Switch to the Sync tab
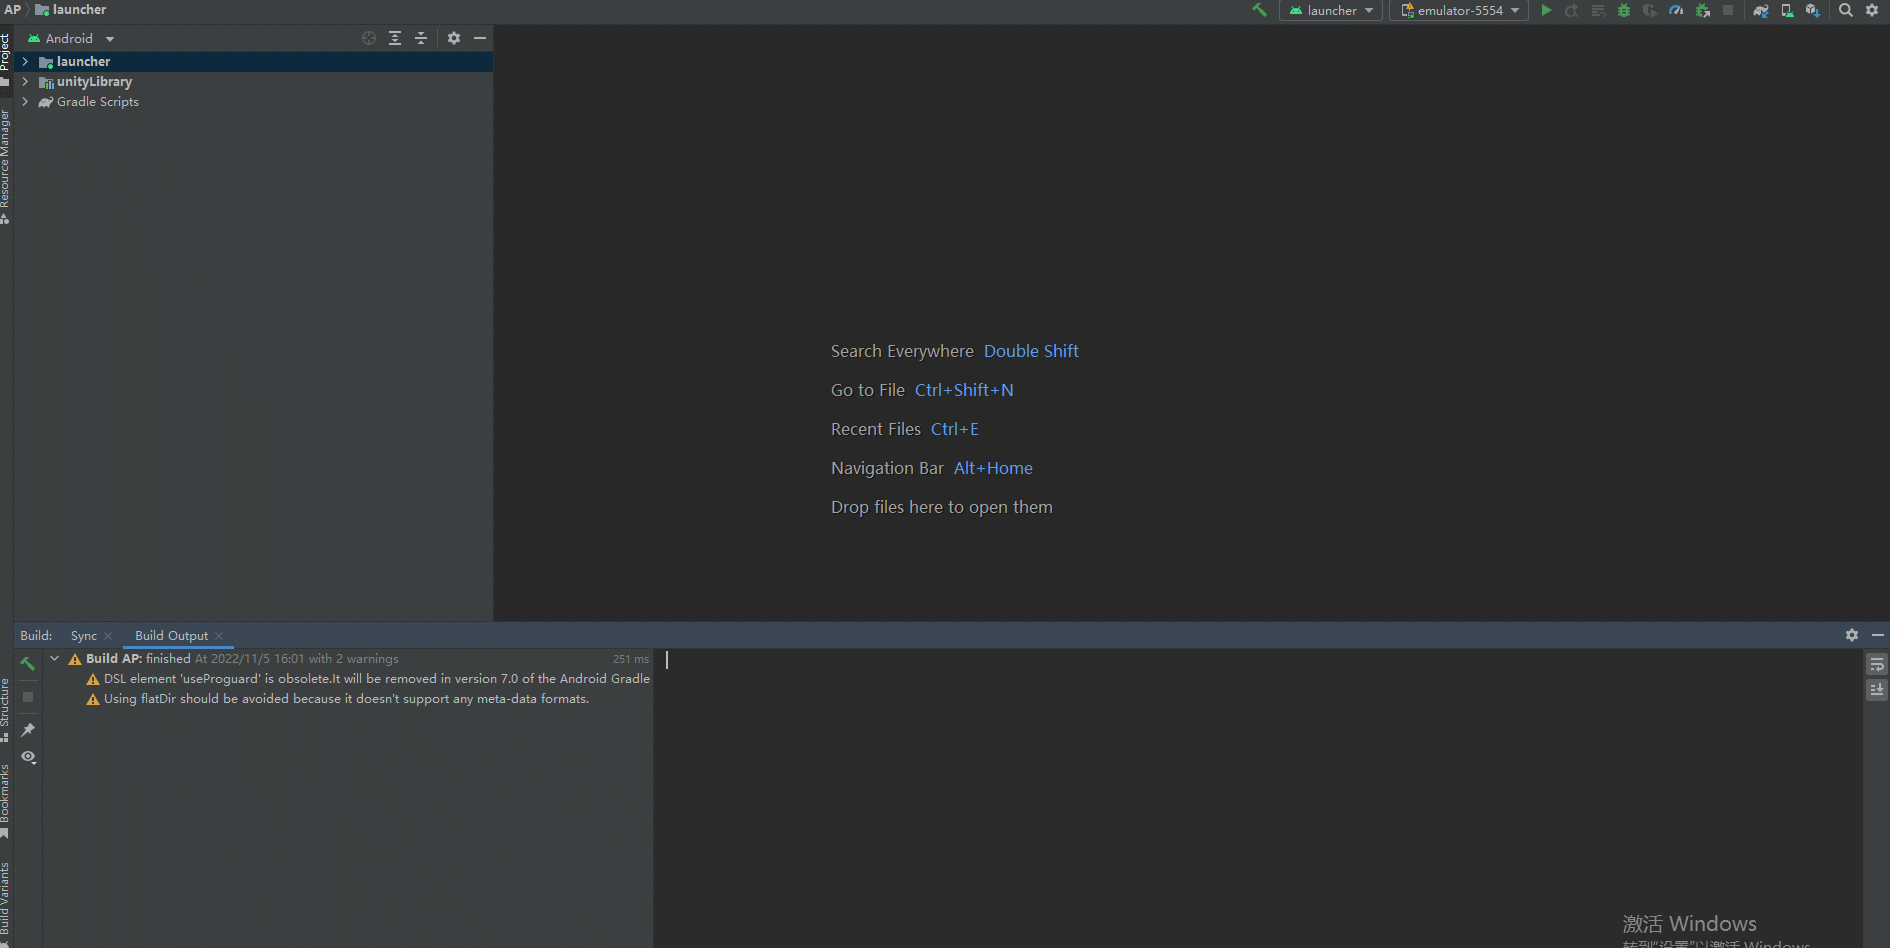This screenshot has height=948, width=1890. tap(84, 636)
